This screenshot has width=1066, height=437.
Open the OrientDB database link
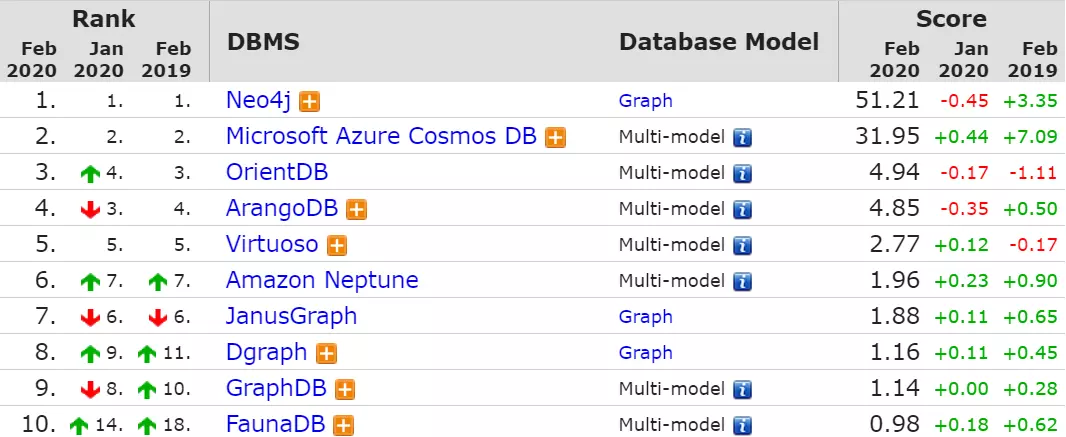(x=277, y=172)
